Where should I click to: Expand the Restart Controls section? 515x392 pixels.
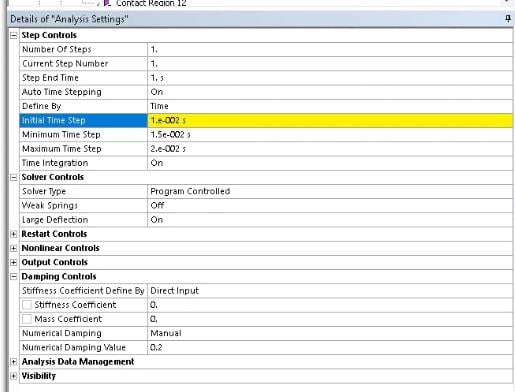point(13,234)
